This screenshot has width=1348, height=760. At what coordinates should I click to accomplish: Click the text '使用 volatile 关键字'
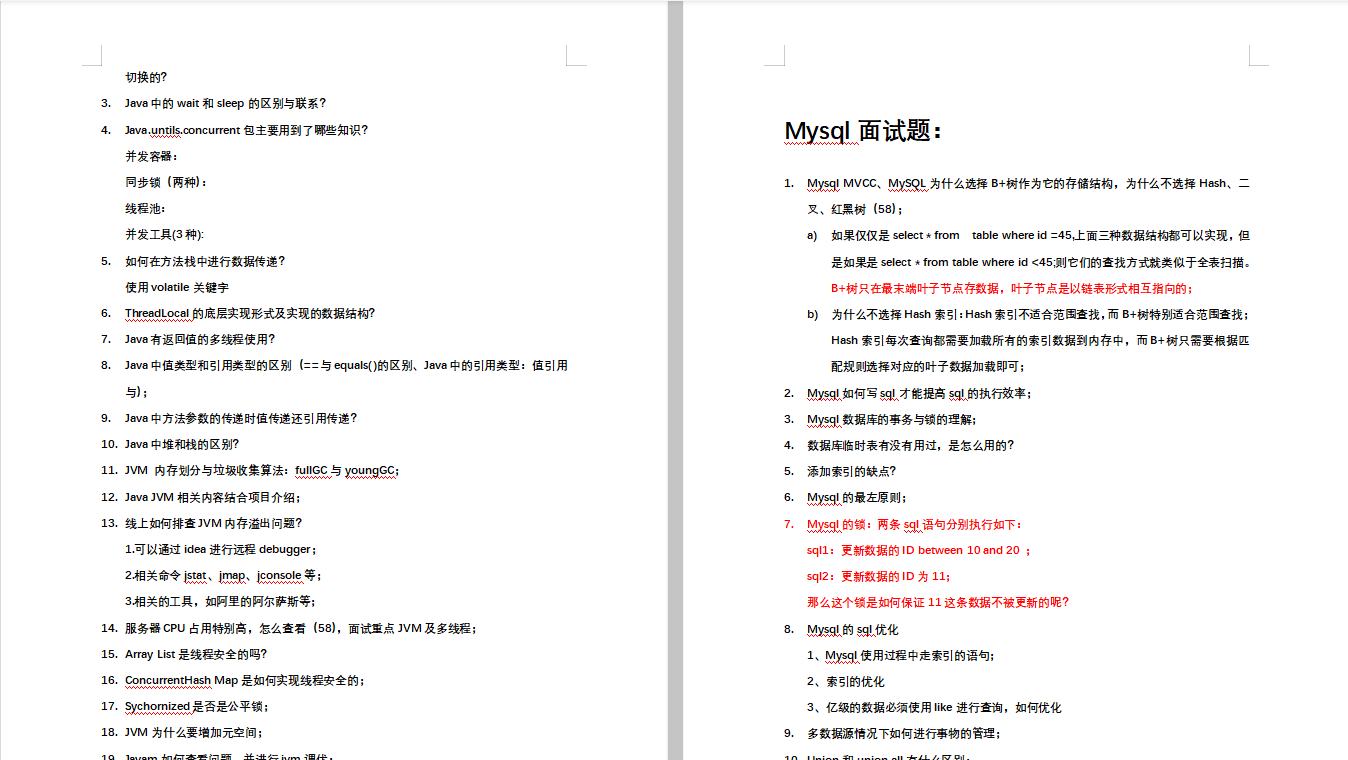(177, 287)
